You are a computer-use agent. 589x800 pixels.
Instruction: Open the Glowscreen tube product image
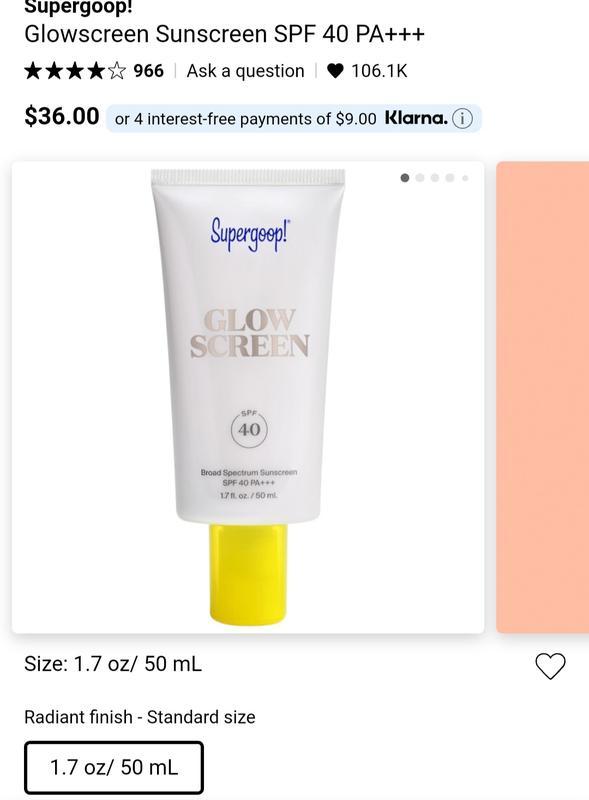[248, 397]
